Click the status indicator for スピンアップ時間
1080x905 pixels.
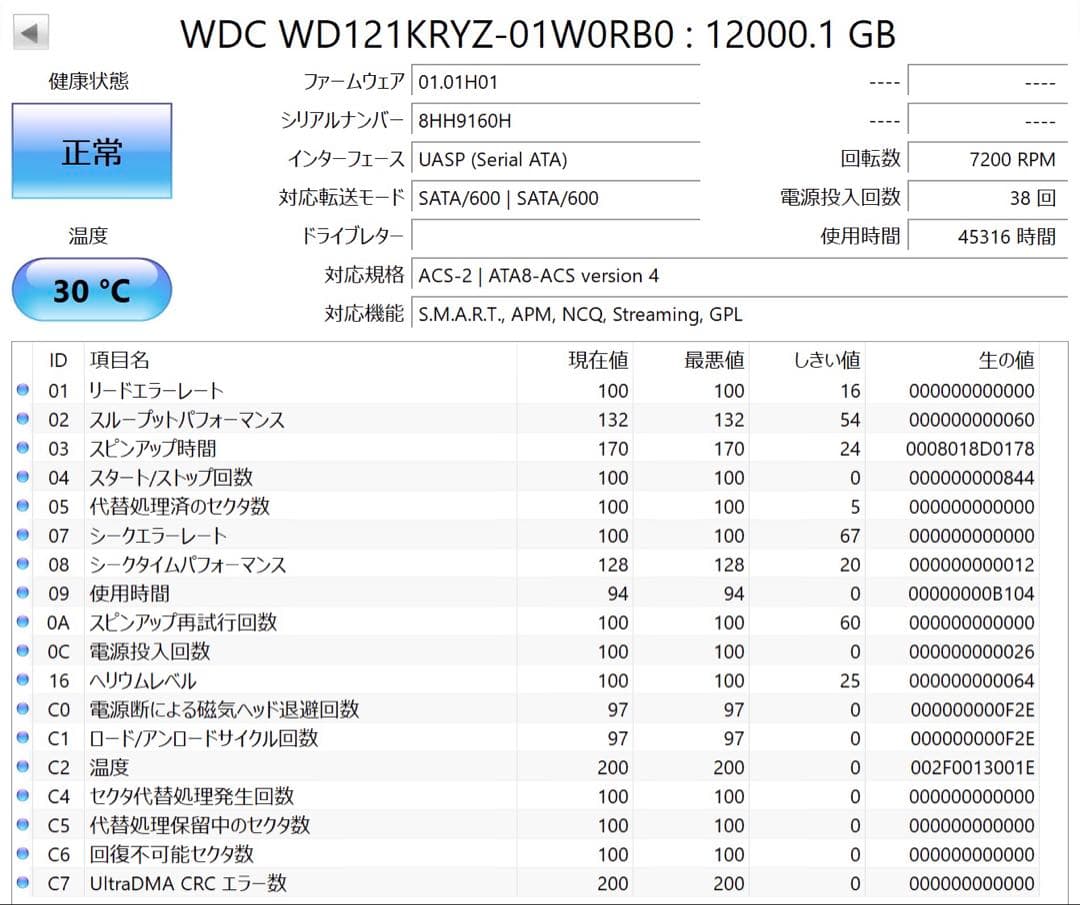point(22,448)
